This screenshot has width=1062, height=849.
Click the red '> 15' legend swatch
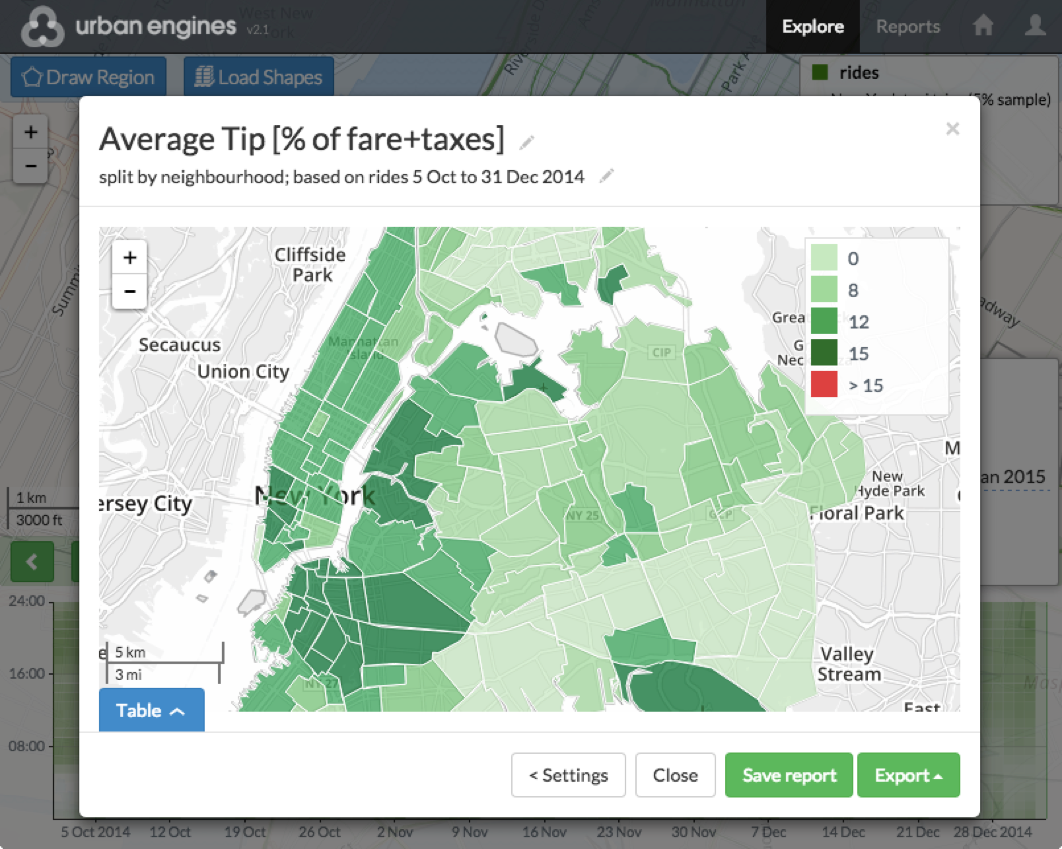pos(824,385)
